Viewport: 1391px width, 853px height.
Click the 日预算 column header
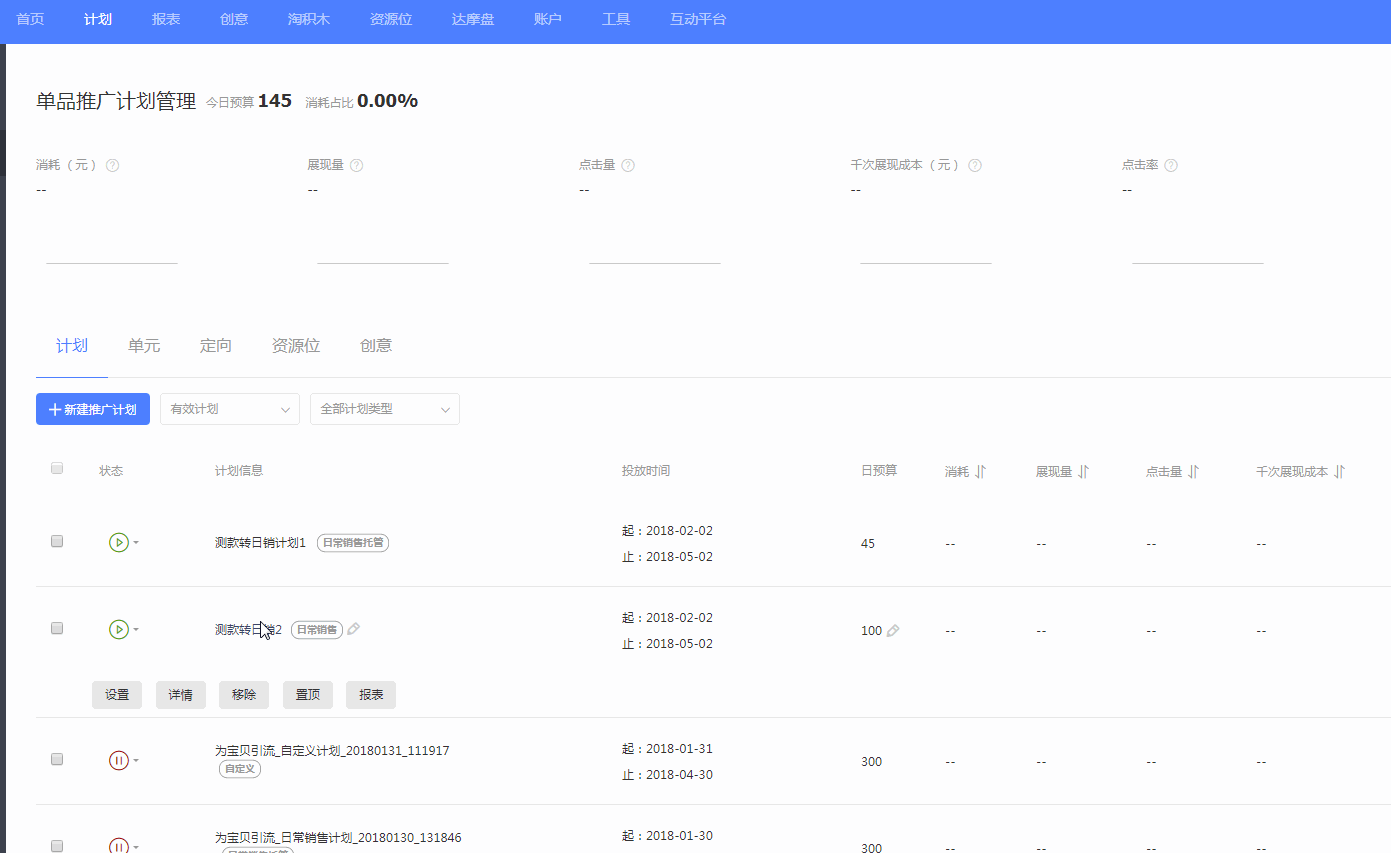879,470
